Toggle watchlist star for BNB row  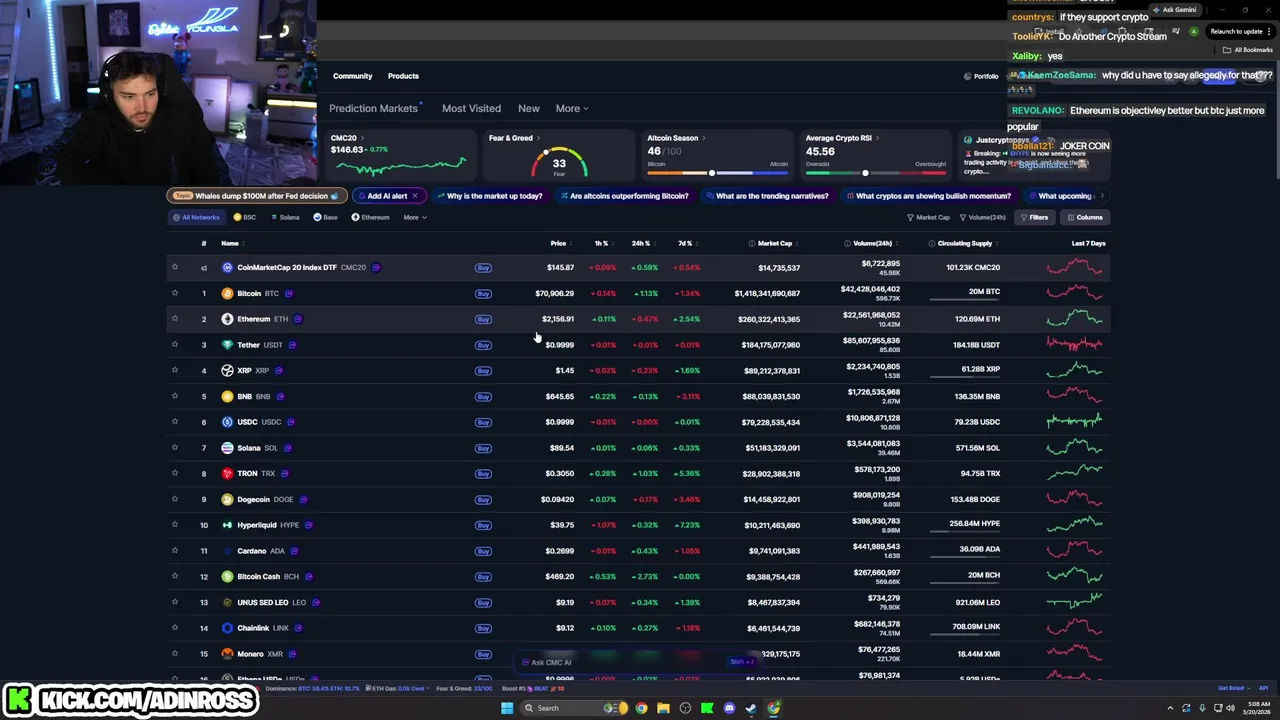(x=175, y=396)
